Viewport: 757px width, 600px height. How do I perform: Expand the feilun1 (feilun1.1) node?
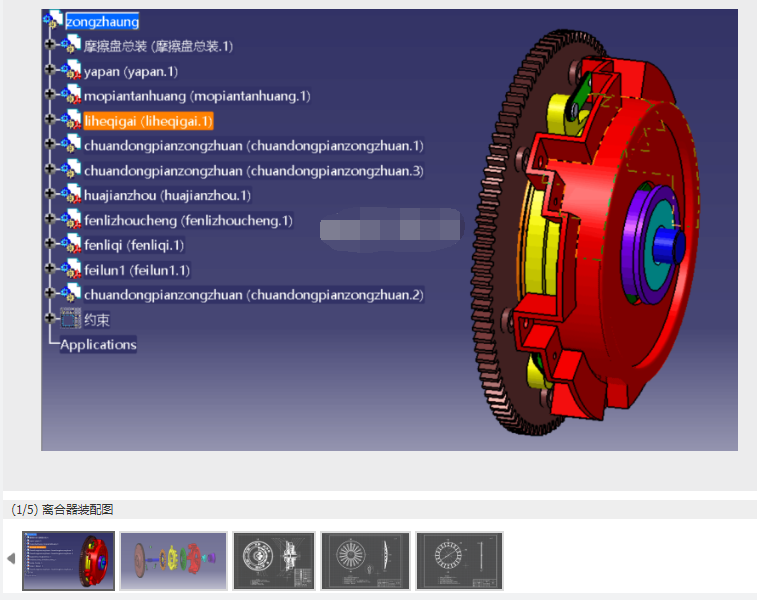click(x=50, y=268)
